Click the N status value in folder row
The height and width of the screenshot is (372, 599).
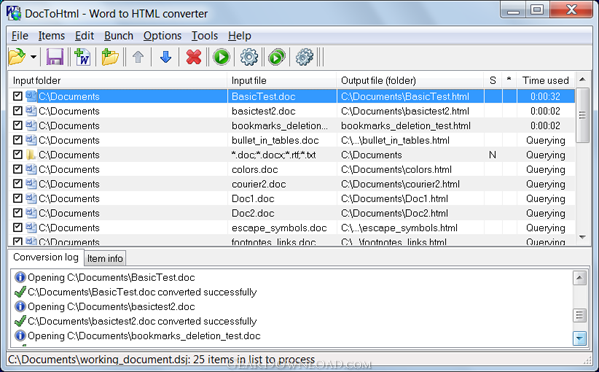coord(492,155)
